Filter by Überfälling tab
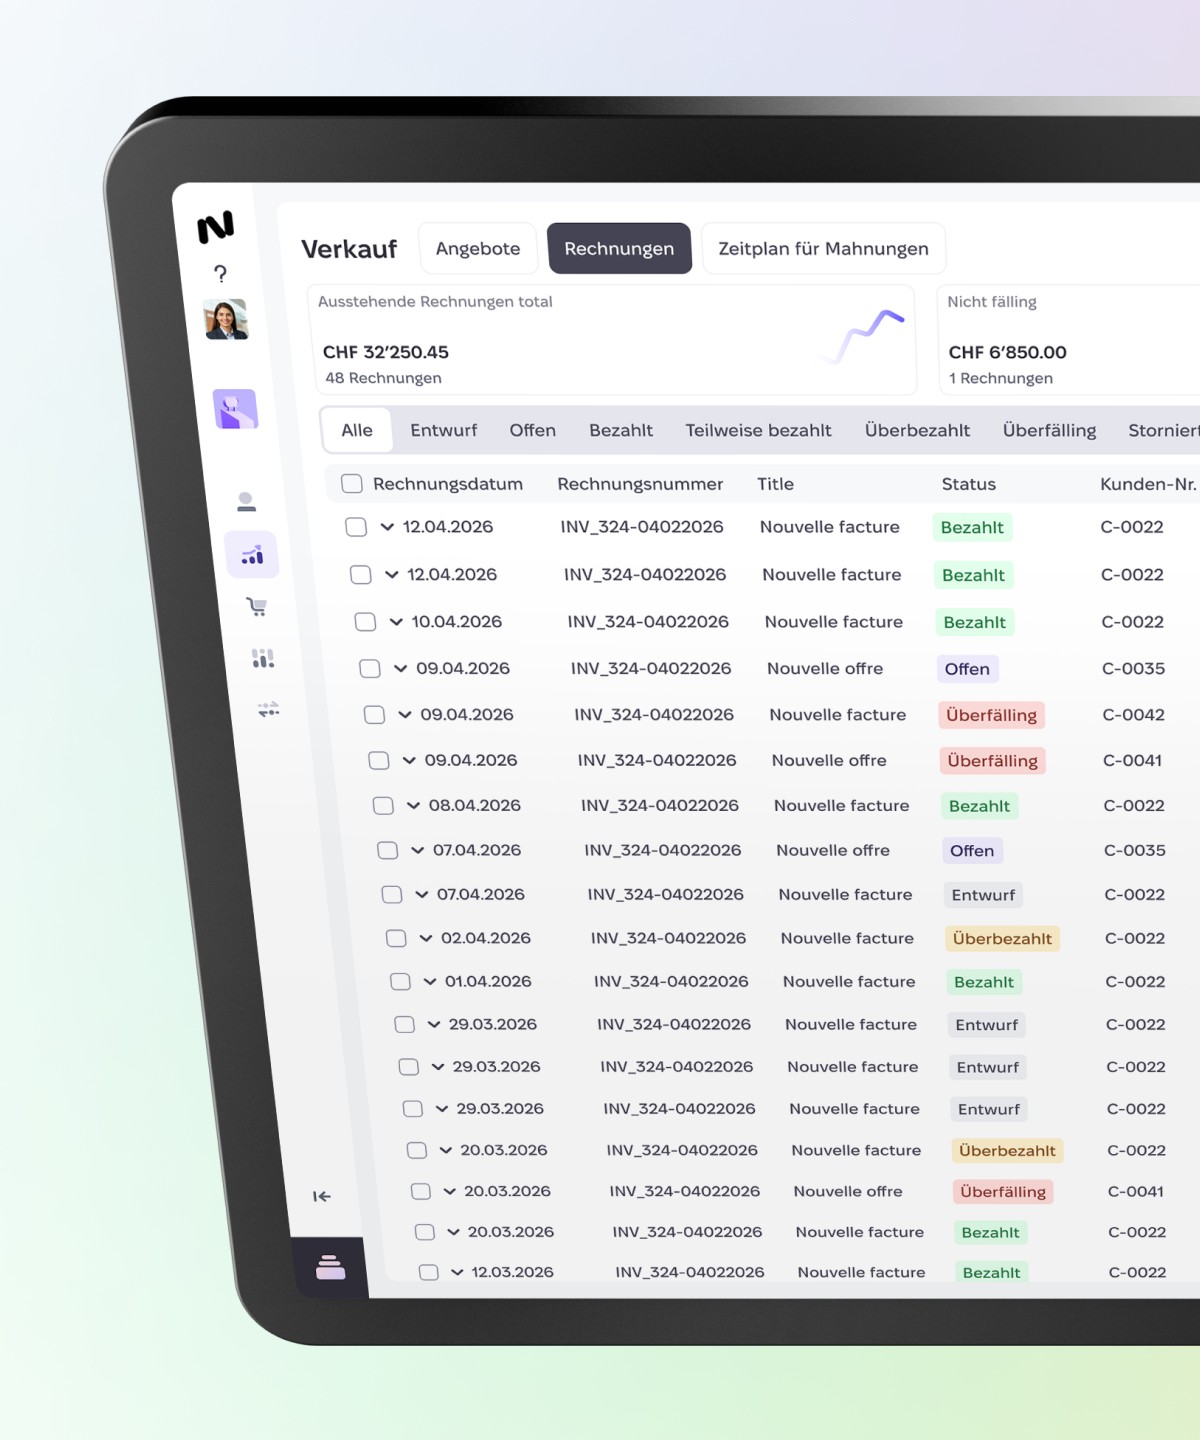 tap(1049, 430)
